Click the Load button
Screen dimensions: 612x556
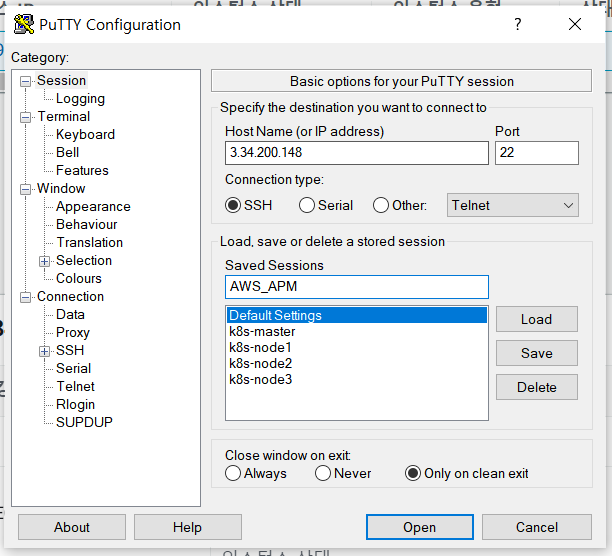coord(537,319)
